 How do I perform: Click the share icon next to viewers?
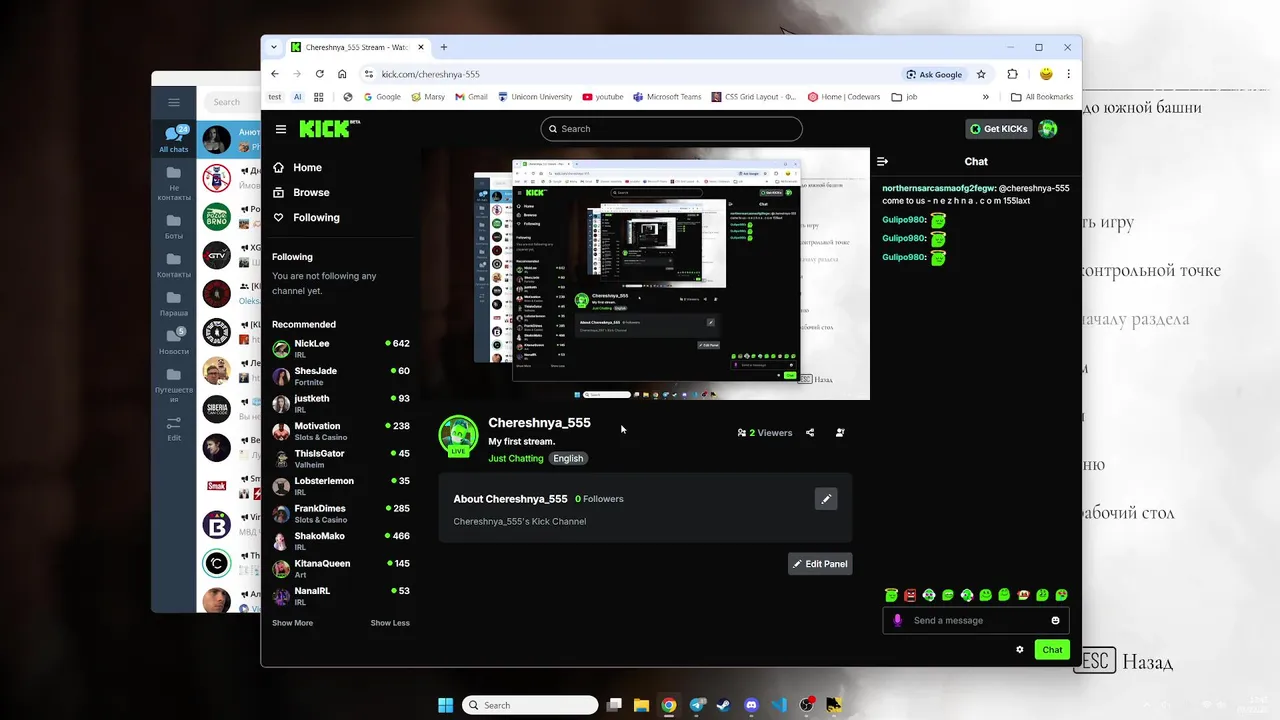810,433
